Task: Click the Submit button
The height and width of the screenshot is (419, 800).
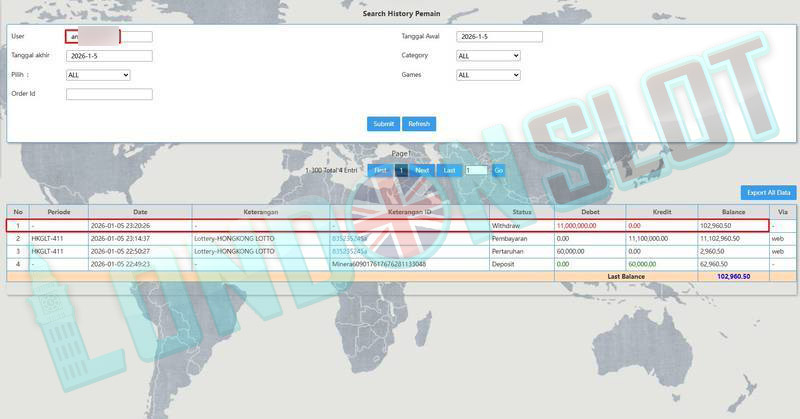Action: click(x=383, y=124)
